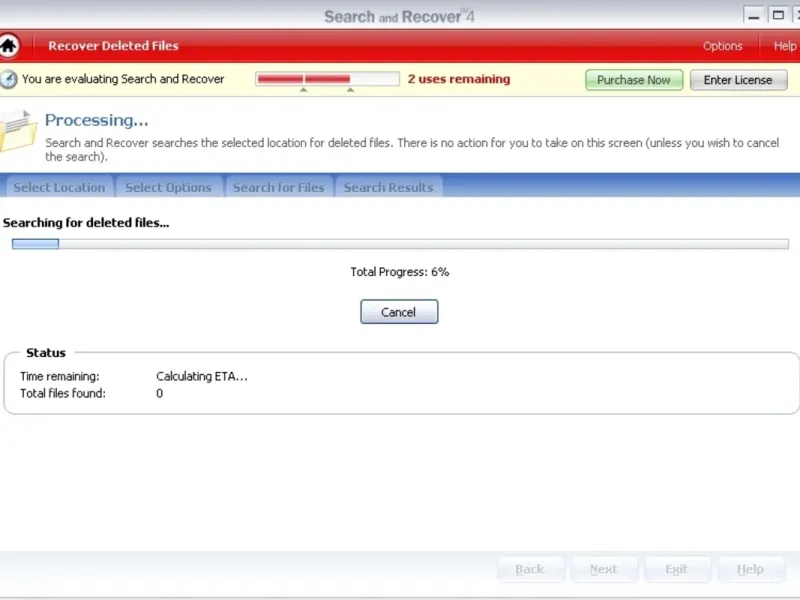This screenshot has height=600, width=800.
Task: Click the Exit button
Action: click(x=677, y=569)
